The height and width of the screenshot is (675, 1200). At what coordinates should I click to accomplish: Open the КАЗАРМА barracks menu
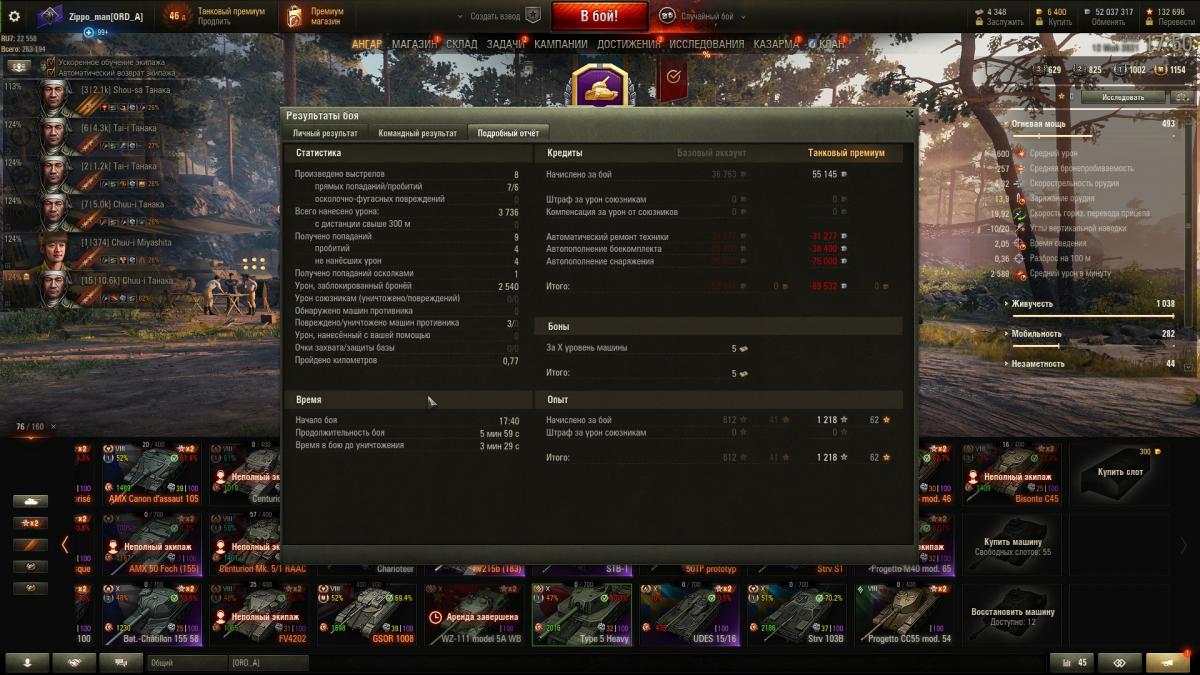tap(776, 44)
